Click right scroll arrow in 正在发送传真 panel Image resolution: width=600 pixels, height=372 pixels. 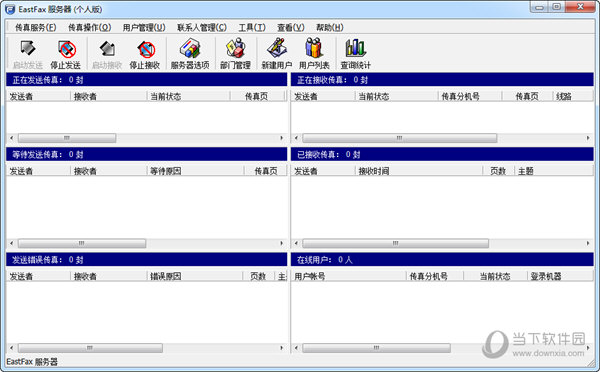[x=282, y=138]
